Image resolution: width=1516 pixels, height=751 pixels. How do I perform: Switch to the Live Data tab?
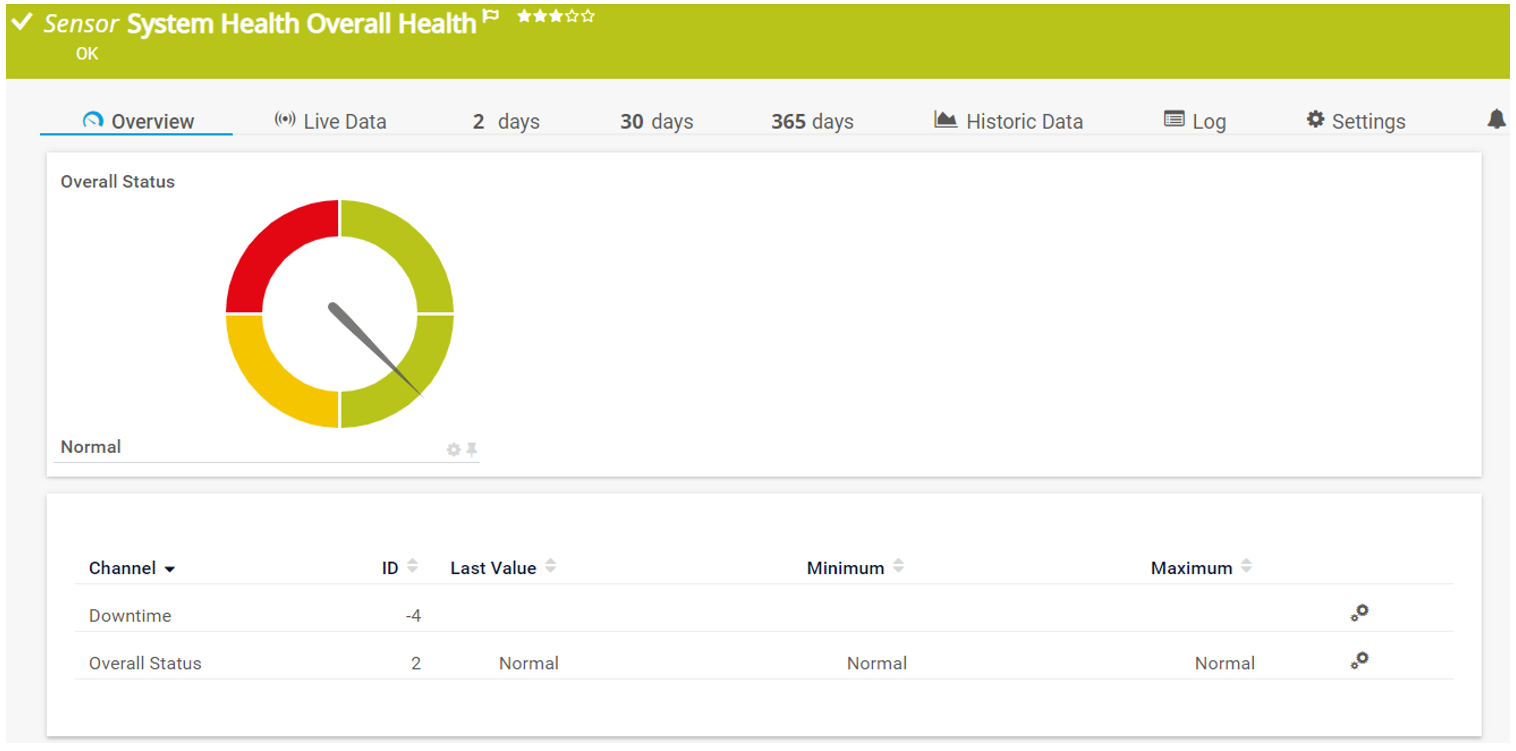(330, 121)
